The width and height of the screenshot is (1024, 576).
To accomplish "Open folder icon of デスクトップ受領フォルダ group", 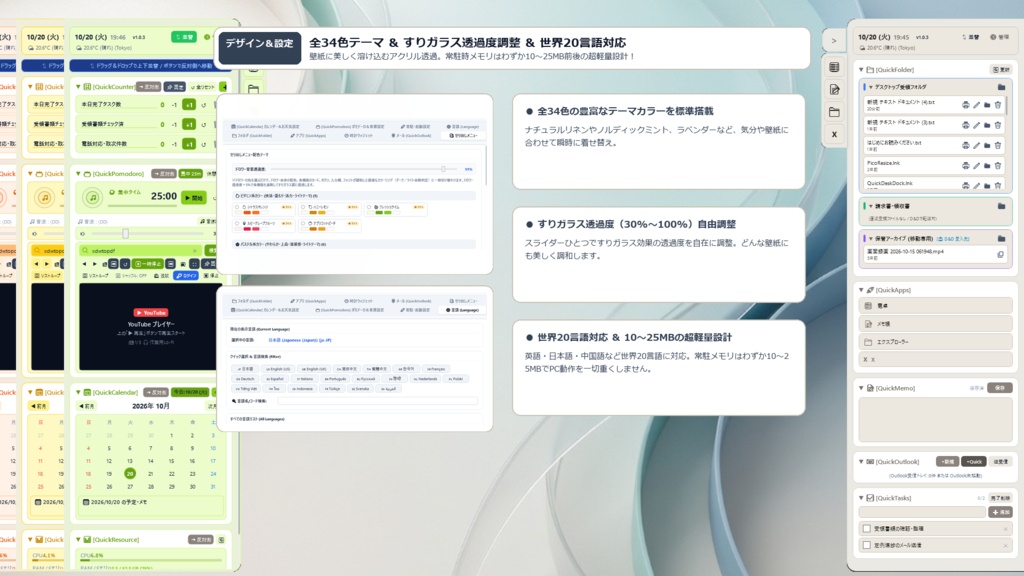I will 1001,87.
